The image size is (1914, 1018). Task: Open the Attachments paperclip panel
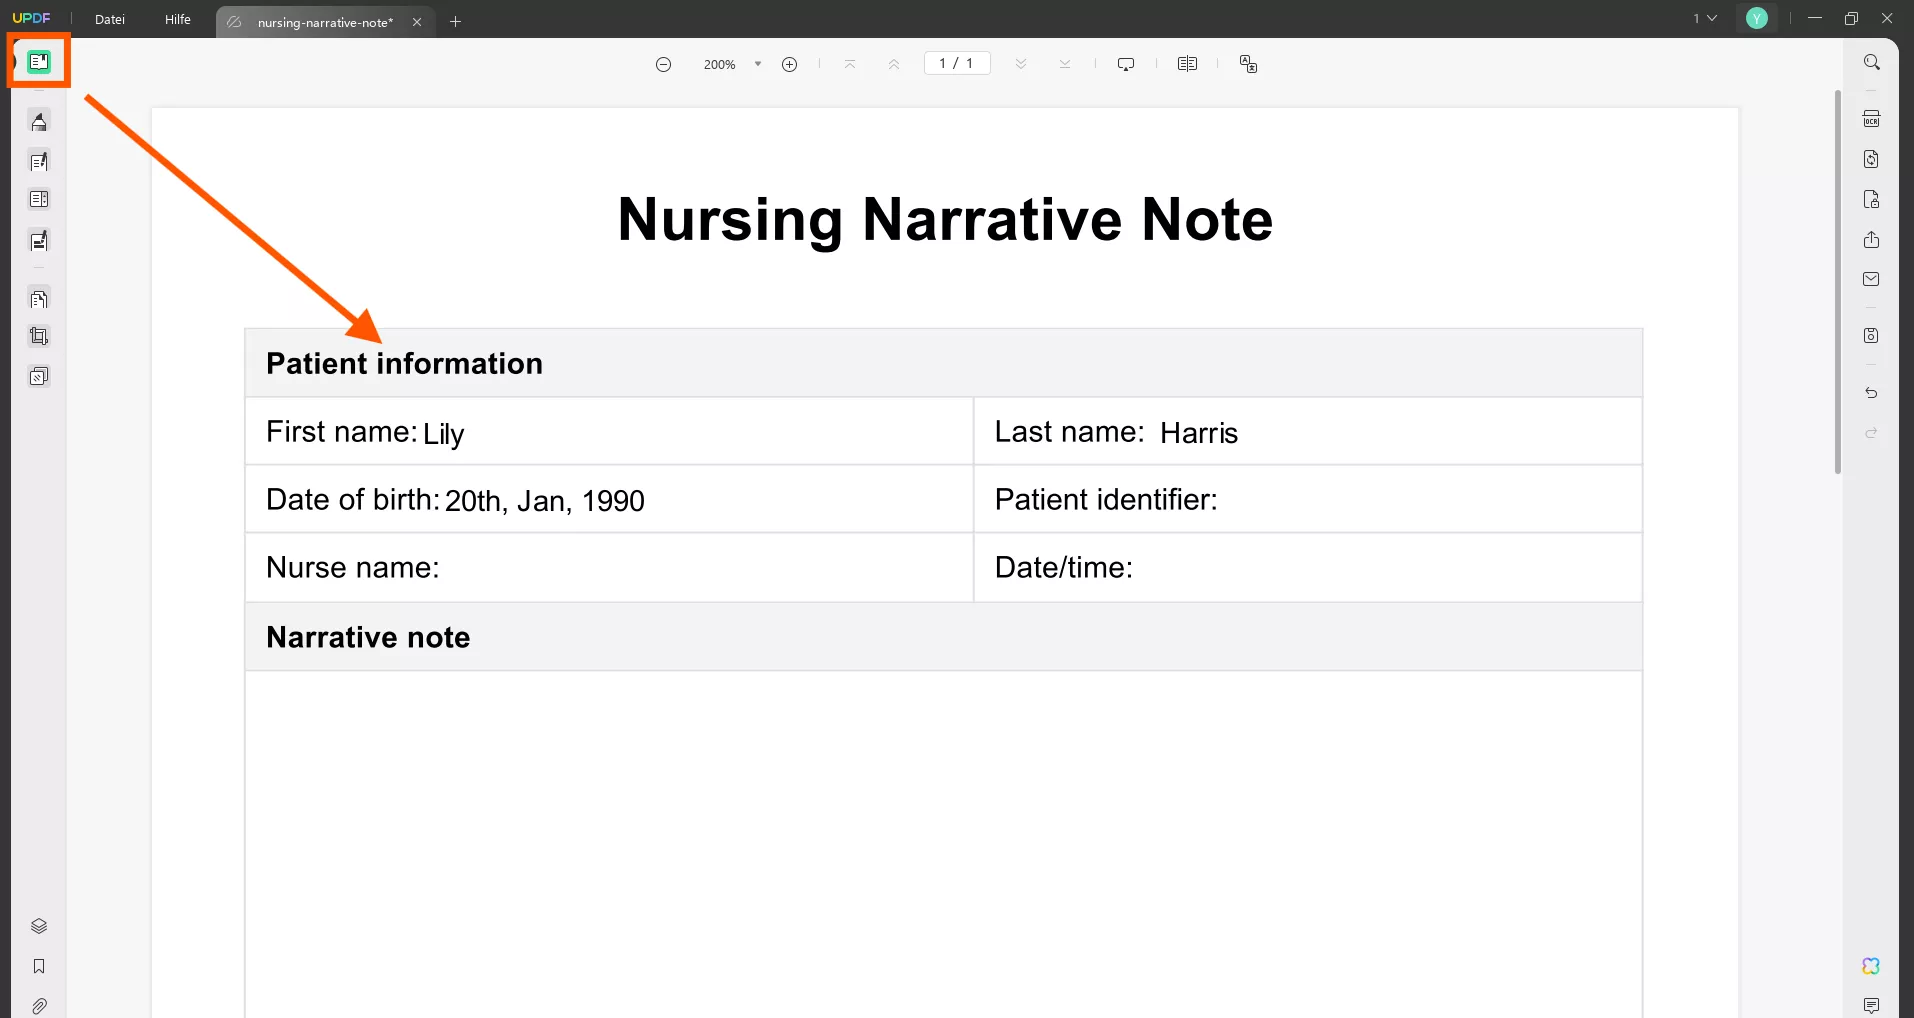pyautogui.click(x=39, y=1006)
